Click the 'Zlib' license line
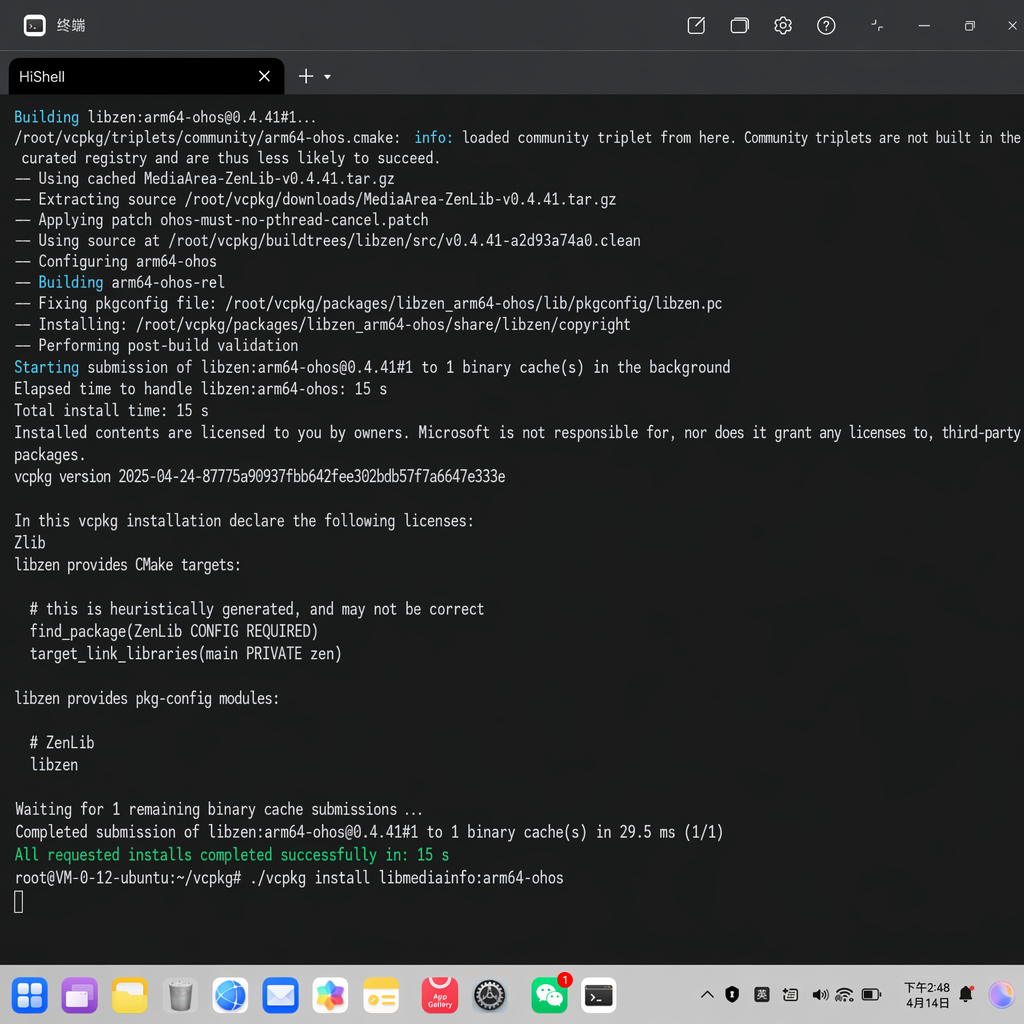The width and height of the screenshot is (1024, 1024). pos(30,542)
